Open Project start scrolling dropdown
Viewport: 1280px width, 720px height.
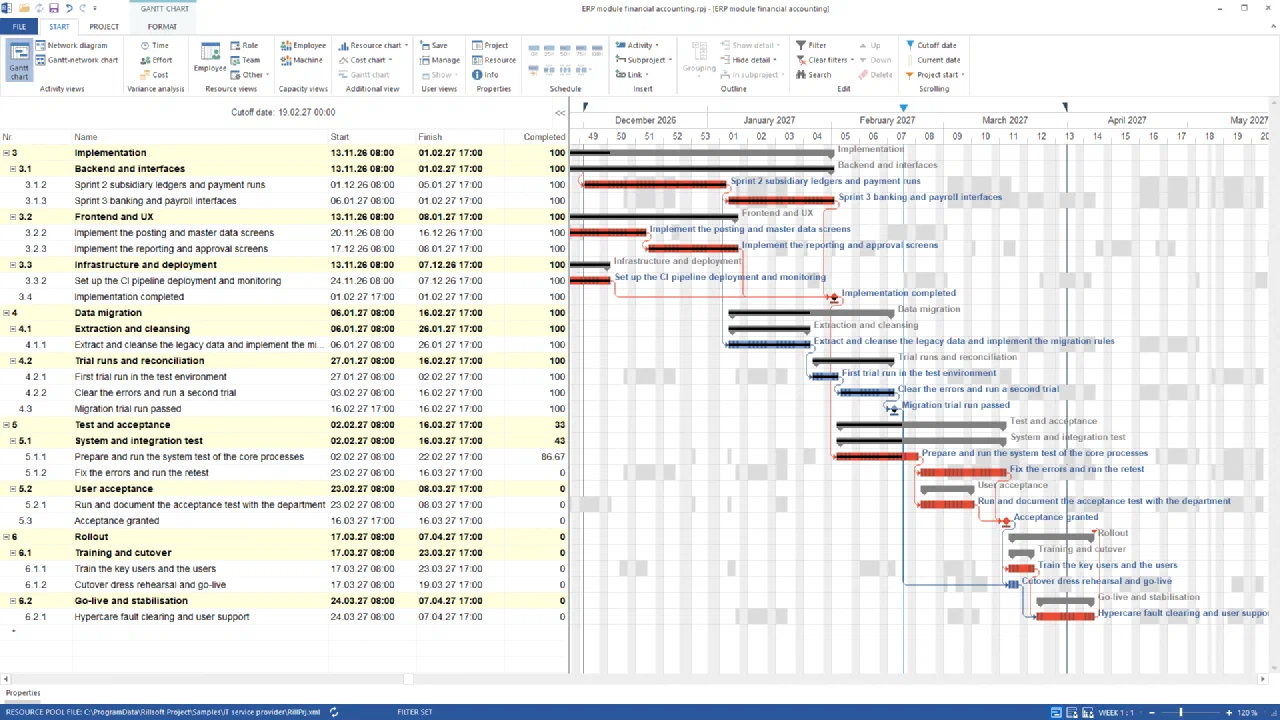(935, 75)
